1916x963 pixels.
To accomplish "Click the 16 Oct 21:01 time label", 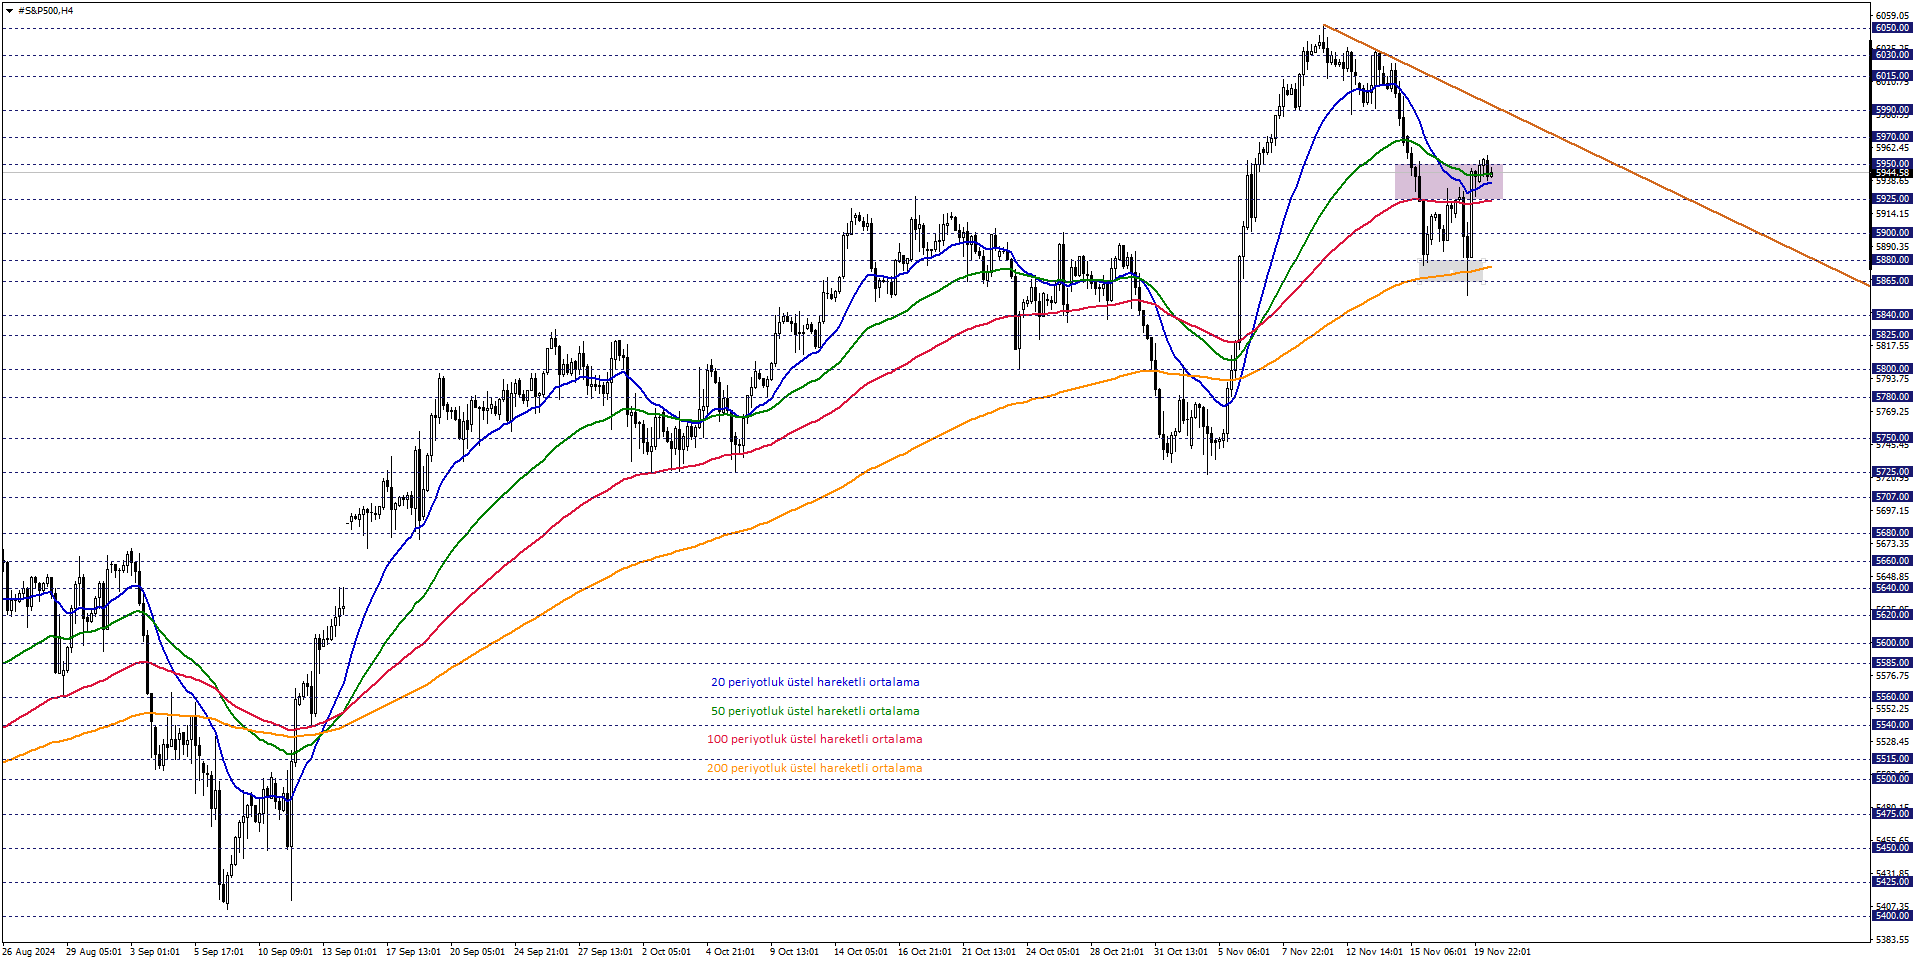I will click(x=925, y=952).
